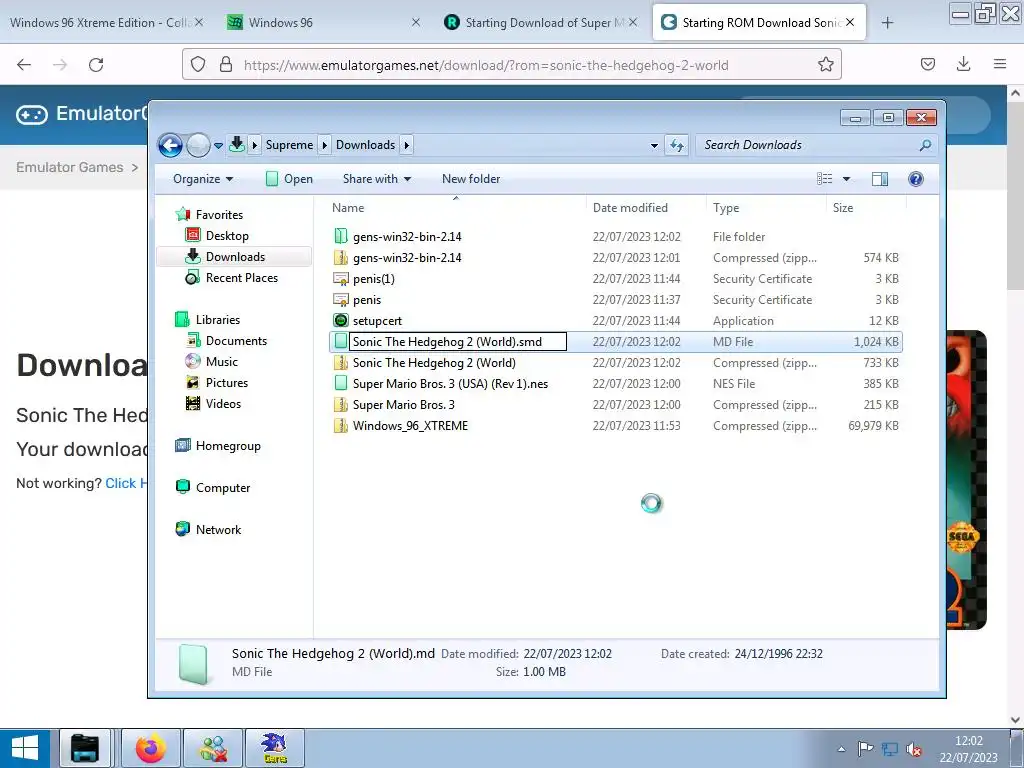The width and height of the screenshot is (1024, 768).
Task: Open the Sonic Gens taskbar icon
Action: (274, 748)
